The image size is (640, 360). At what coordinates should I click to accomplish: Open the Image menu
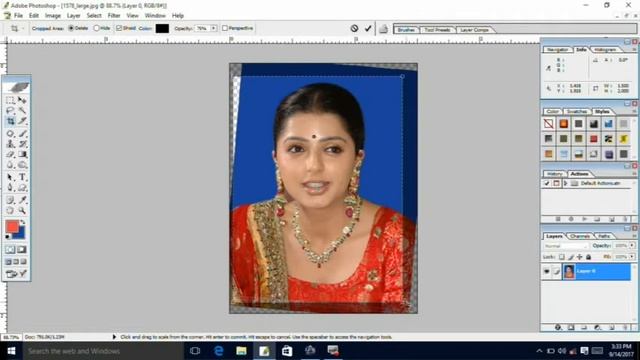click(x=53, y=16)
